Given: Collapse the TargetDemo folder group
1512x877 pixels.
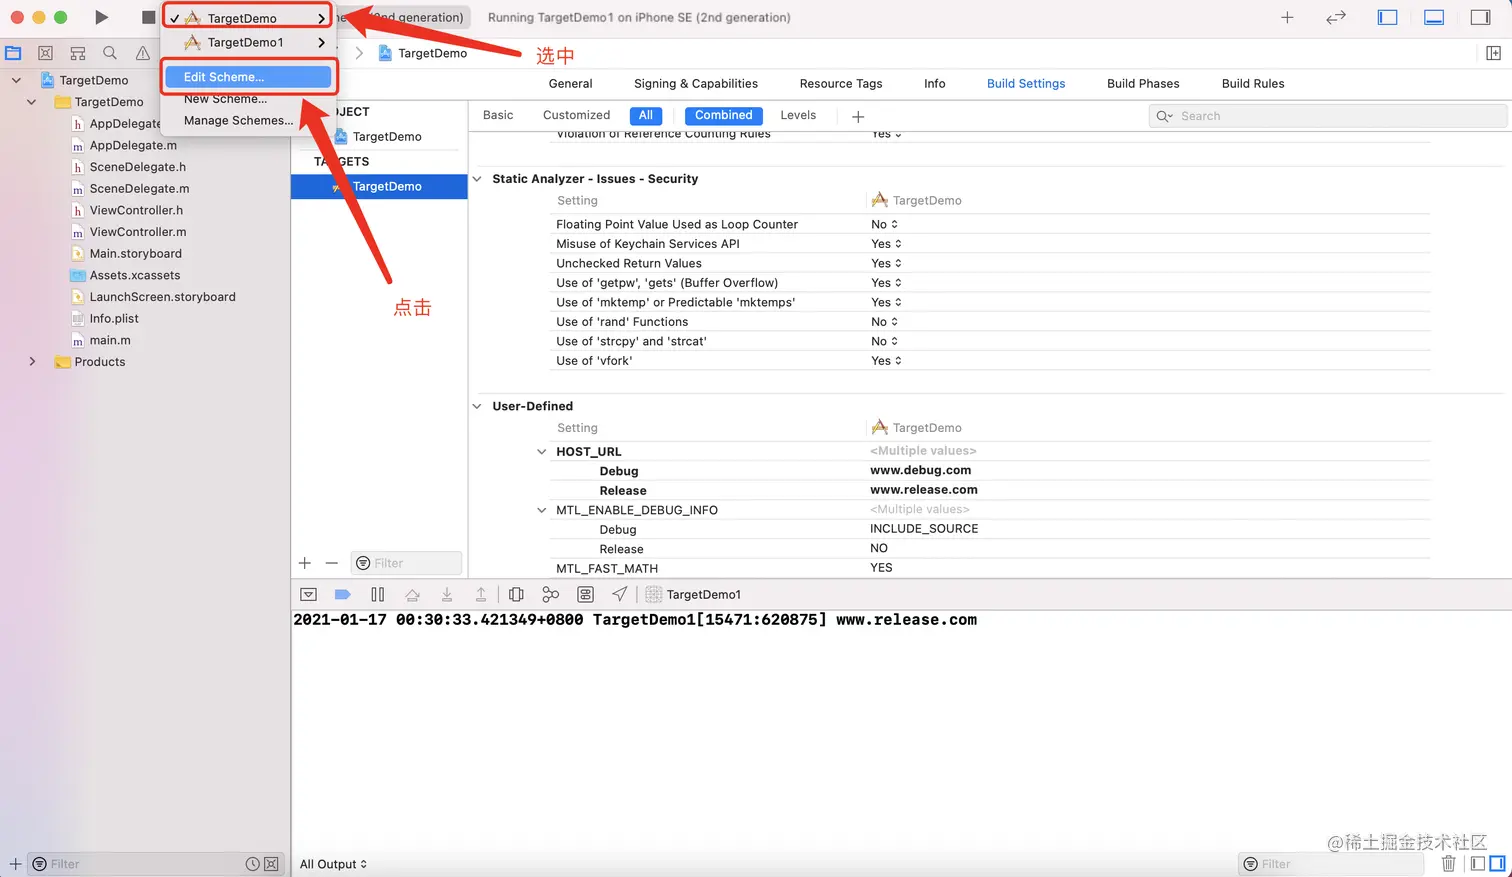Looking at the screenshot, I should [x=32, y=102].
